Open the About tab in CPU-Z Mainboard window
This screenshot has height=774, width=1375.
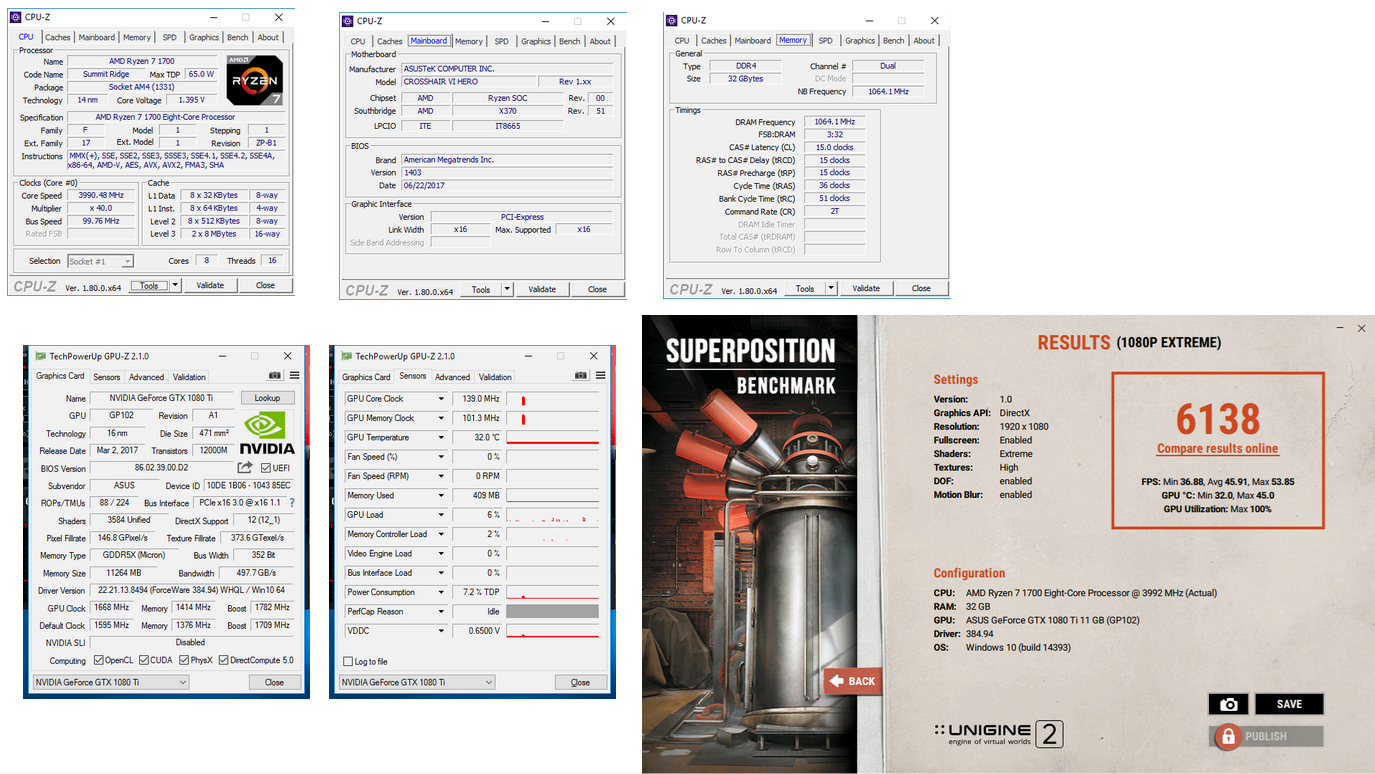pyautogui.click(x=600, y=41)
